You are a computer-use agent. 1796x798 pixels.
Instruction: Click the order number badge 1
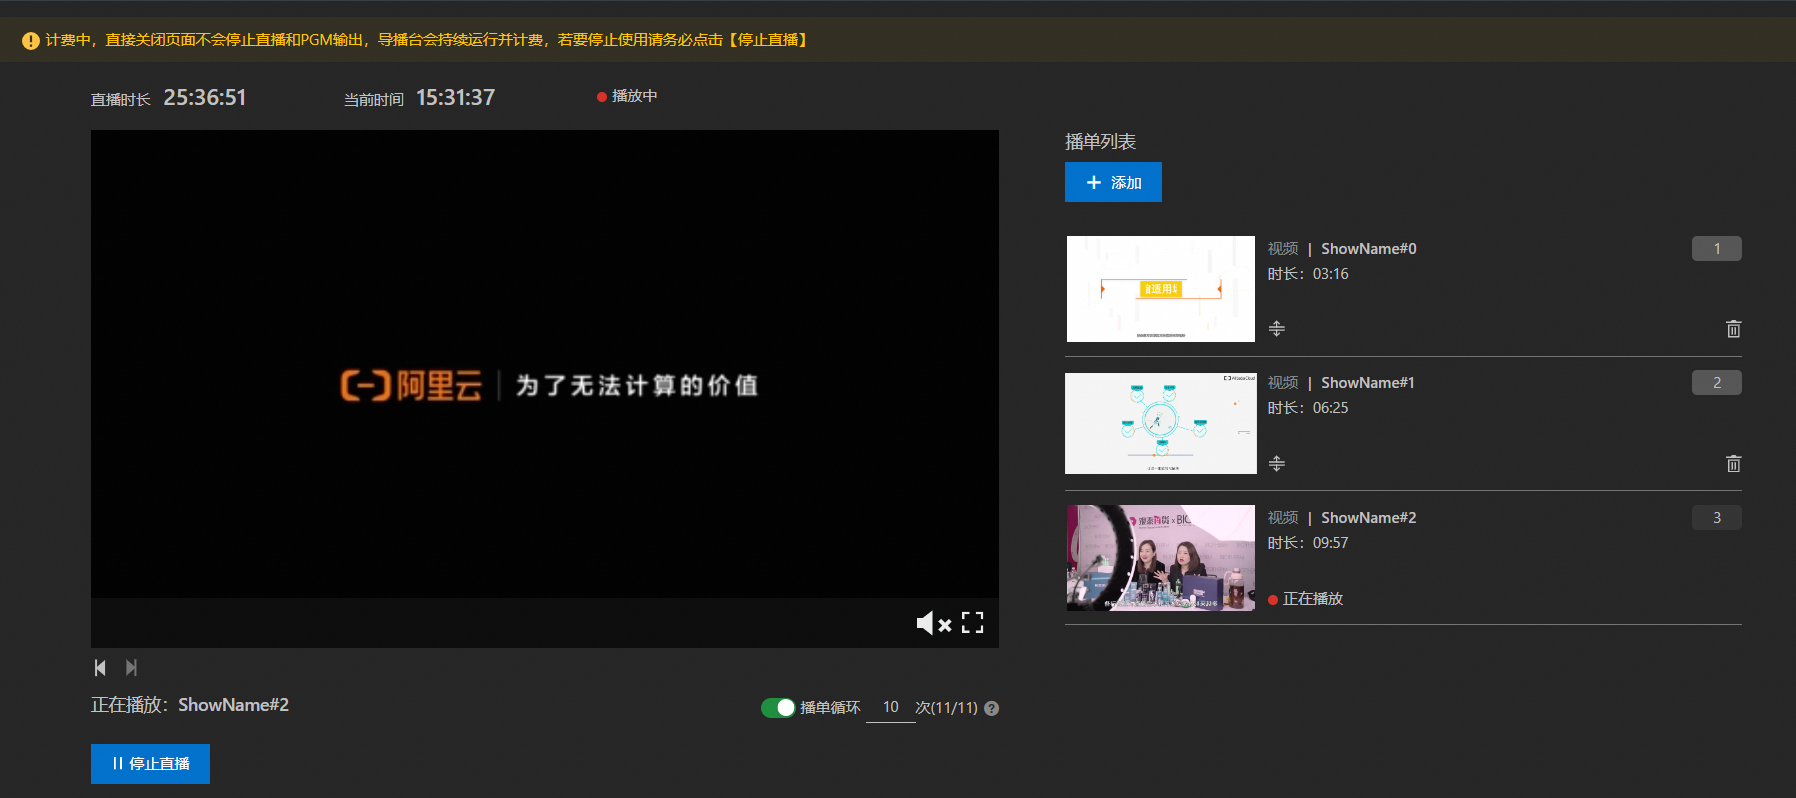click(x=1717, y=248)
